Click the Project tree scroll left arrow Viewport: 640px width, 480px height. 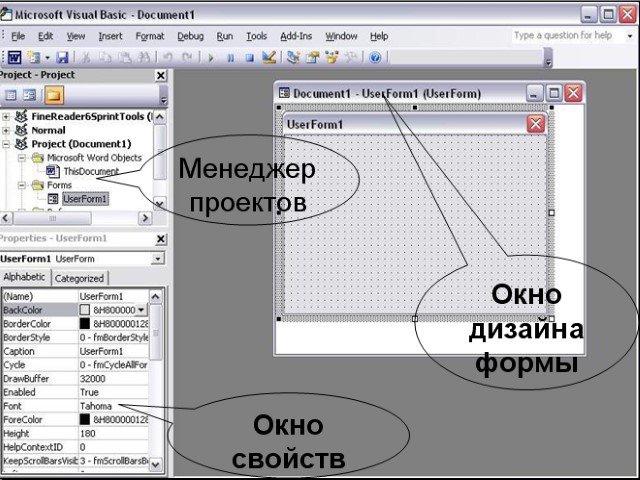click(6, 218)
